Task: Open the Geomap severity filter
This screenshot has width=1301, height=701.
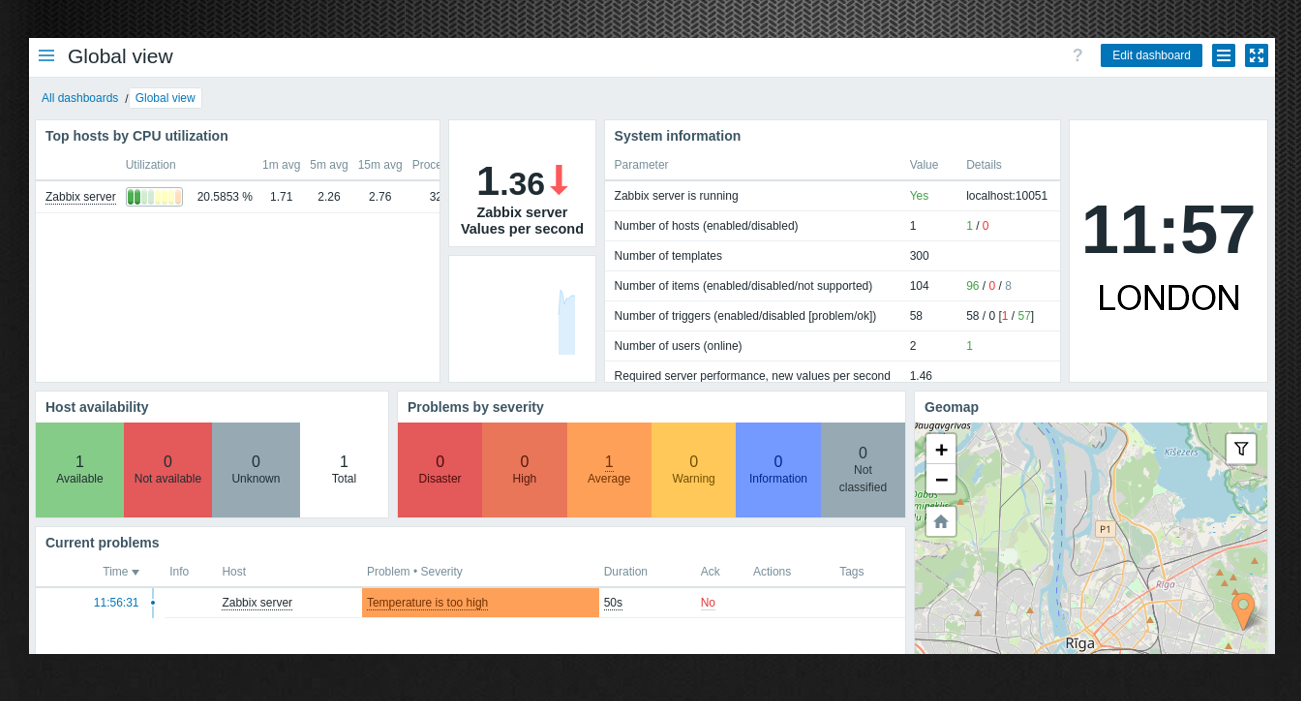Action: [1241, 449]
